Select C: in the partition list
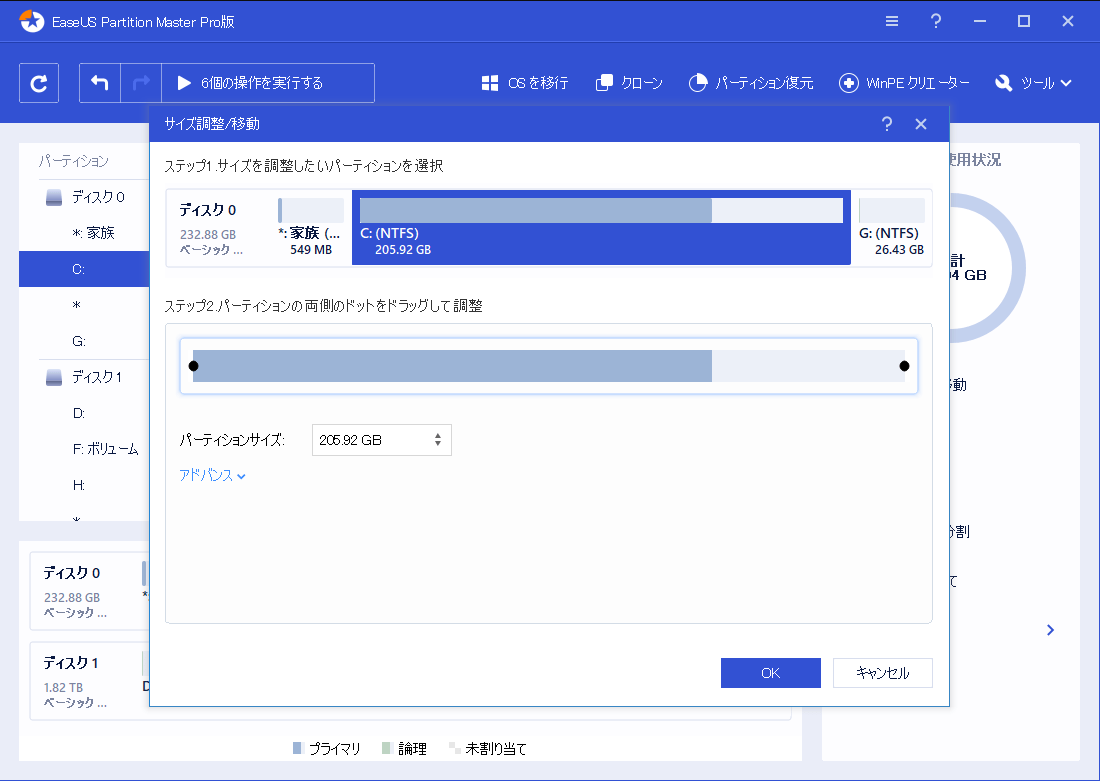 pos(84,269)
